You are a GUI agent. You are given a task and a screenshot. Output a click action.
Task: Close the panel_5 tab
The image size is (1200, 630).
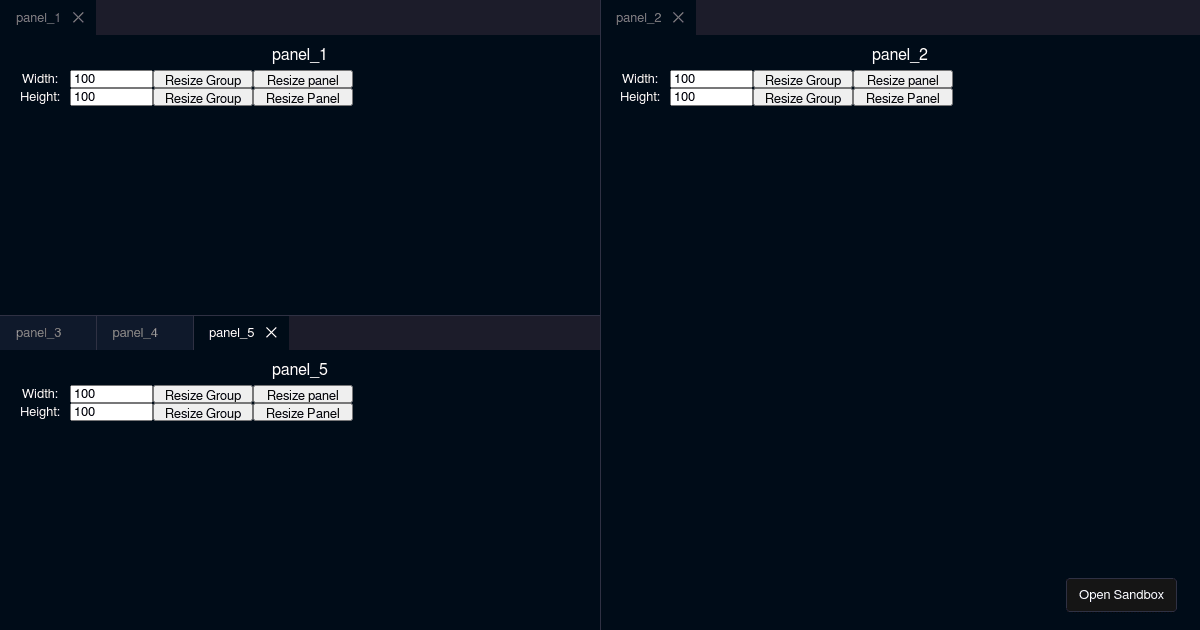pos(271,332)
